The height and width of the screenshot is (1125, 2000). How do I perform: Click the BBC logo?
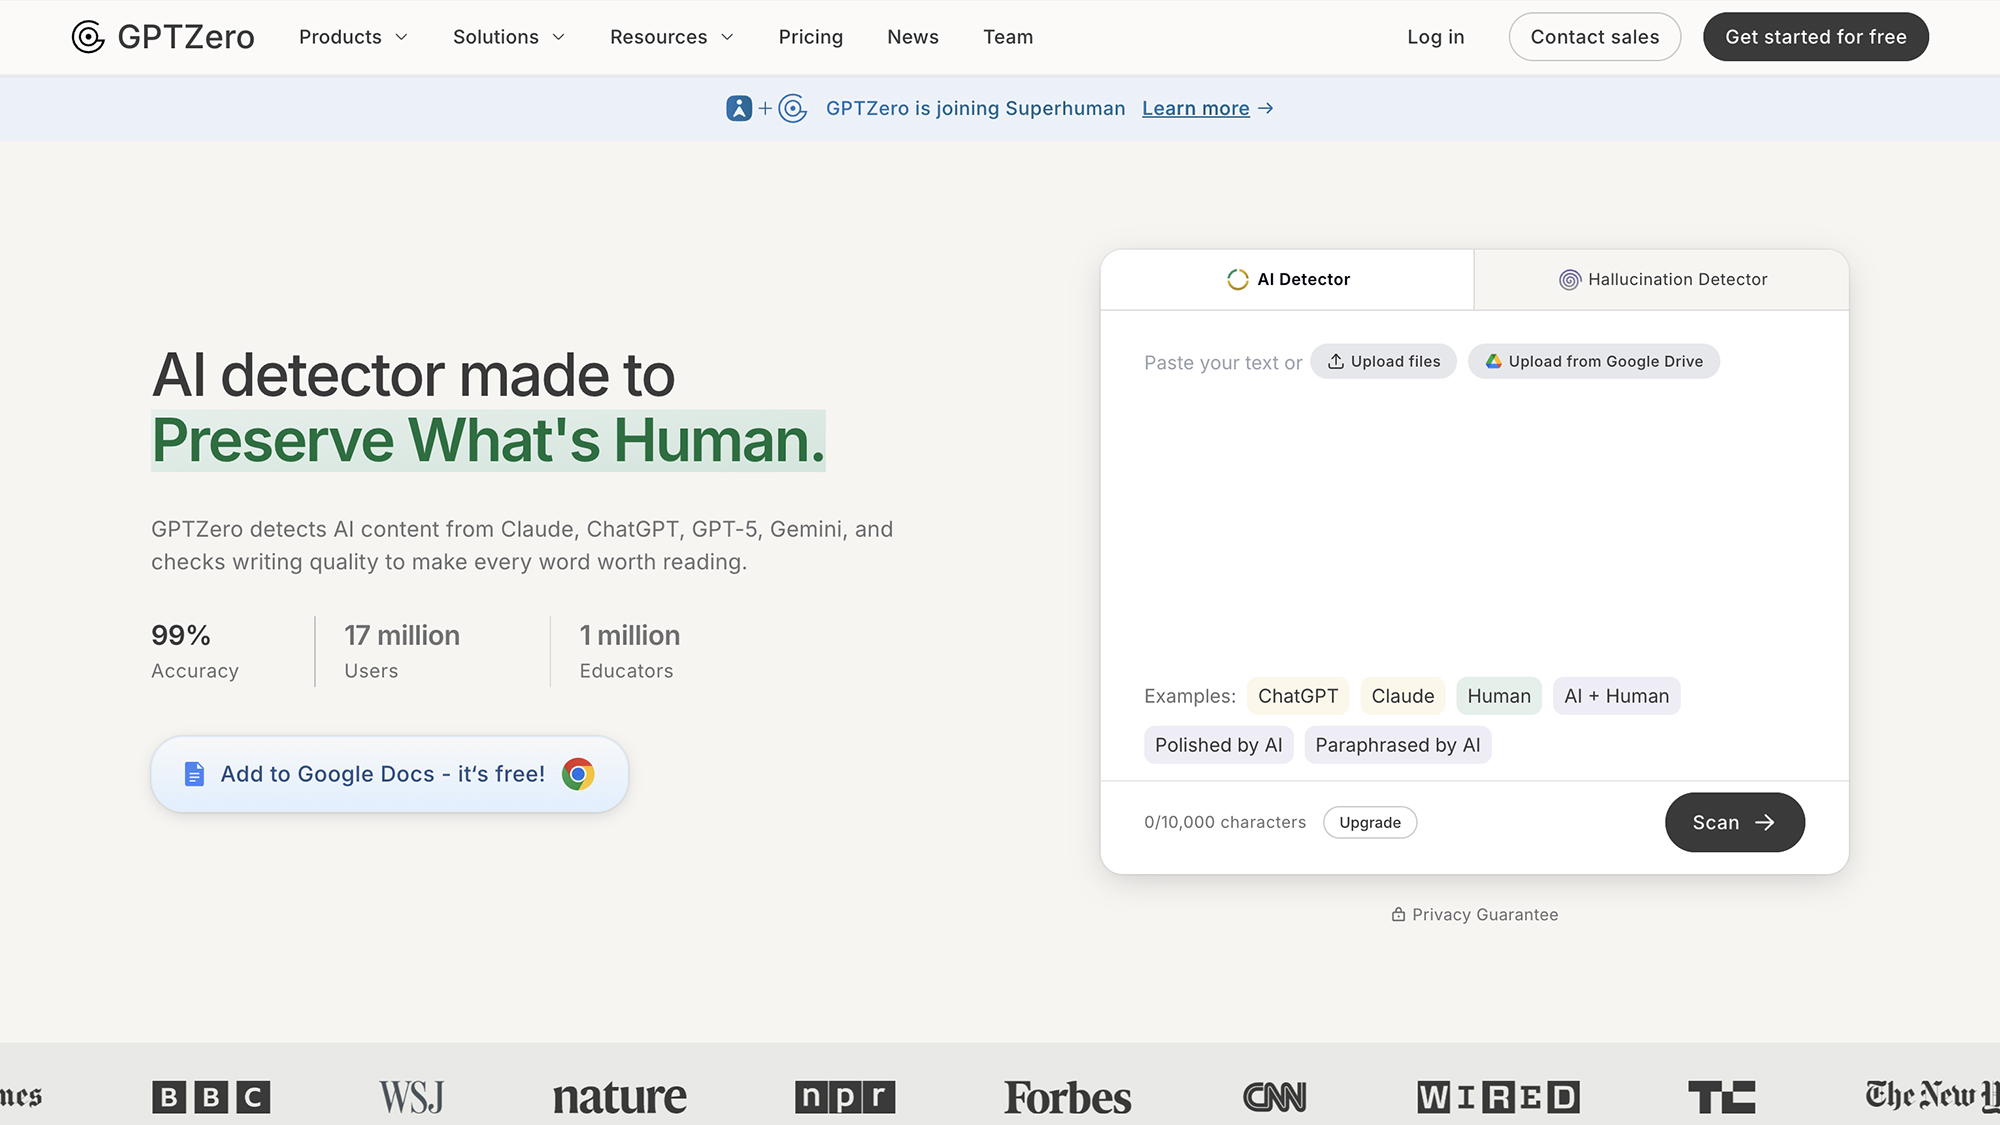[211, 1097]
